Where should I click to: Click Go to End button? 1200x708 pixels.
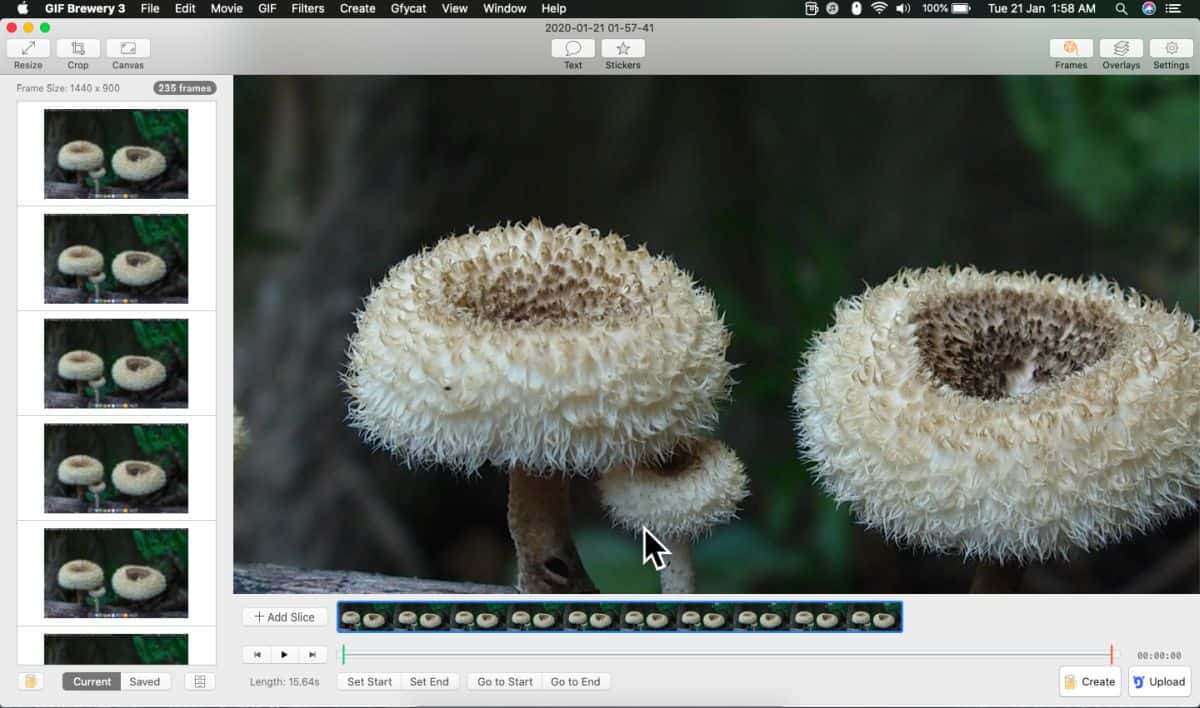point(576,682)
